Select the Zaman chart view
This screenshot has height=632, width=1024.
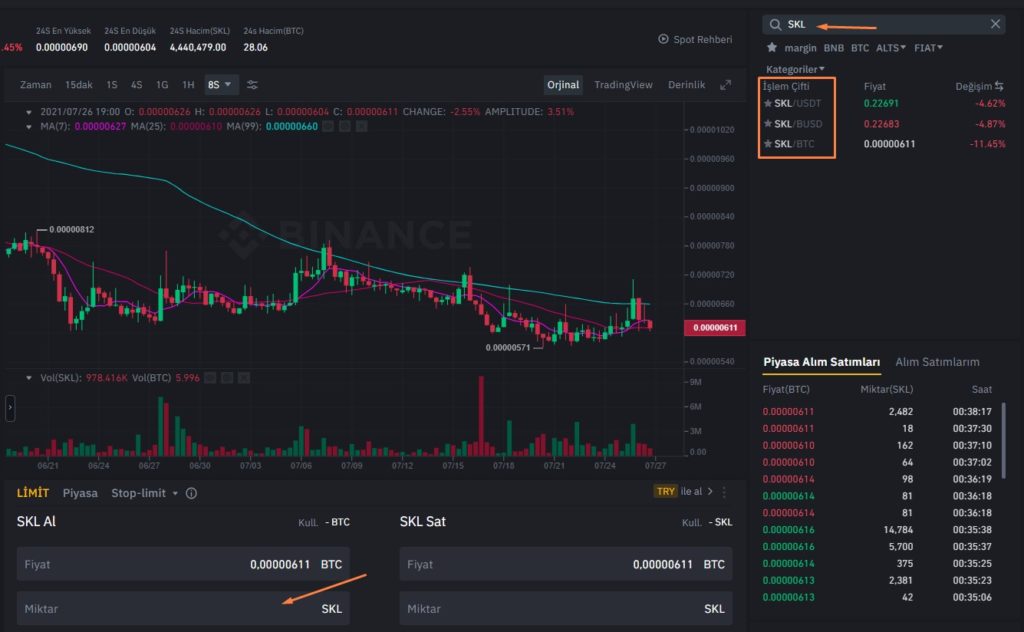36,85
